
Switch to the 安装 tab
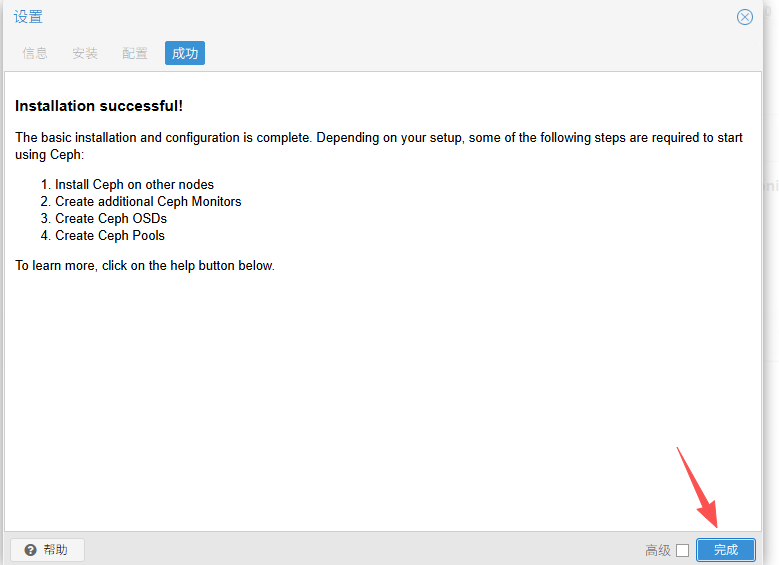(85, 53)
